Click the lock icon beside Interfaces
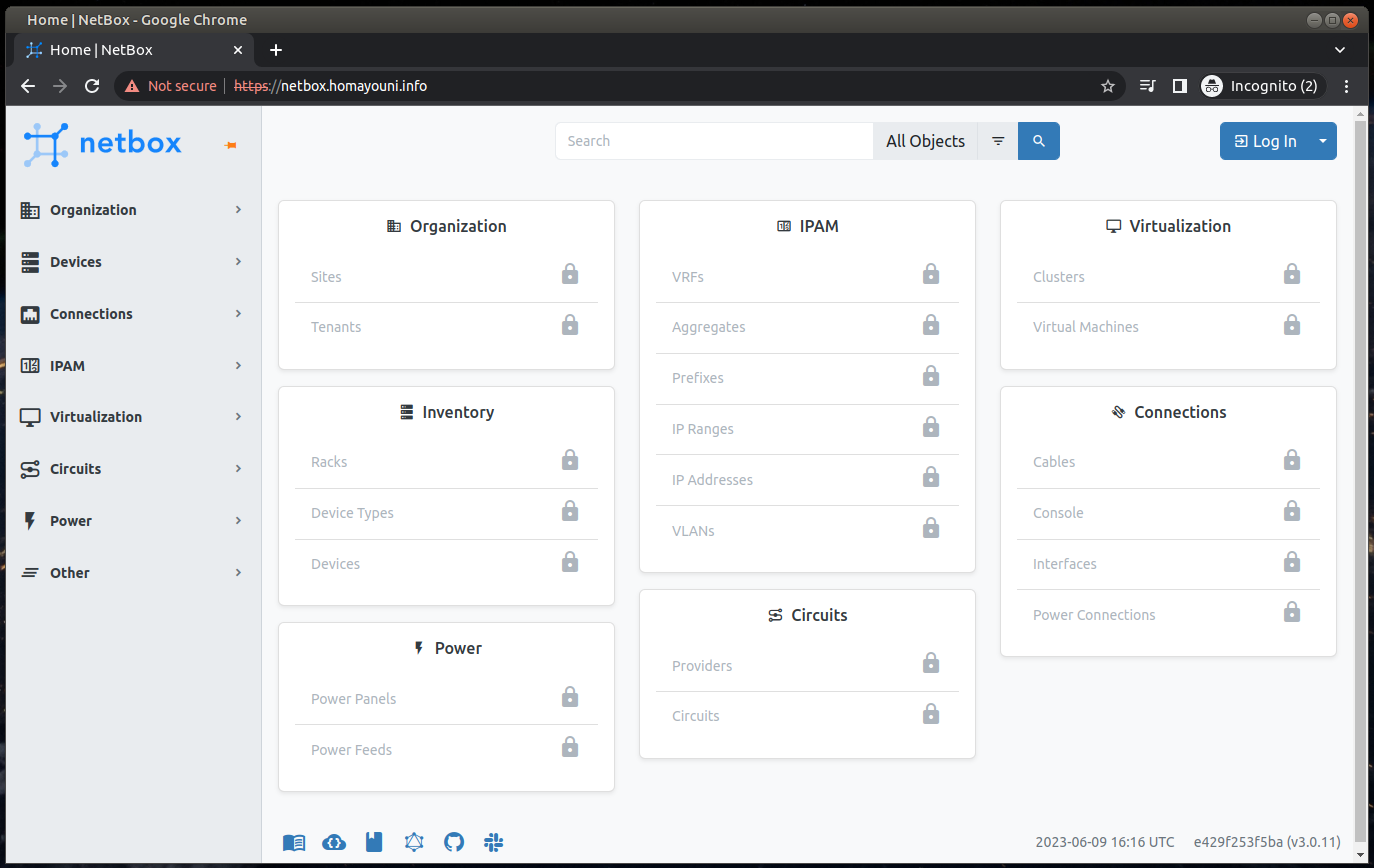Image resolution: width=1374 pixels, height=868 pixels. click(x=1292, y=562)
